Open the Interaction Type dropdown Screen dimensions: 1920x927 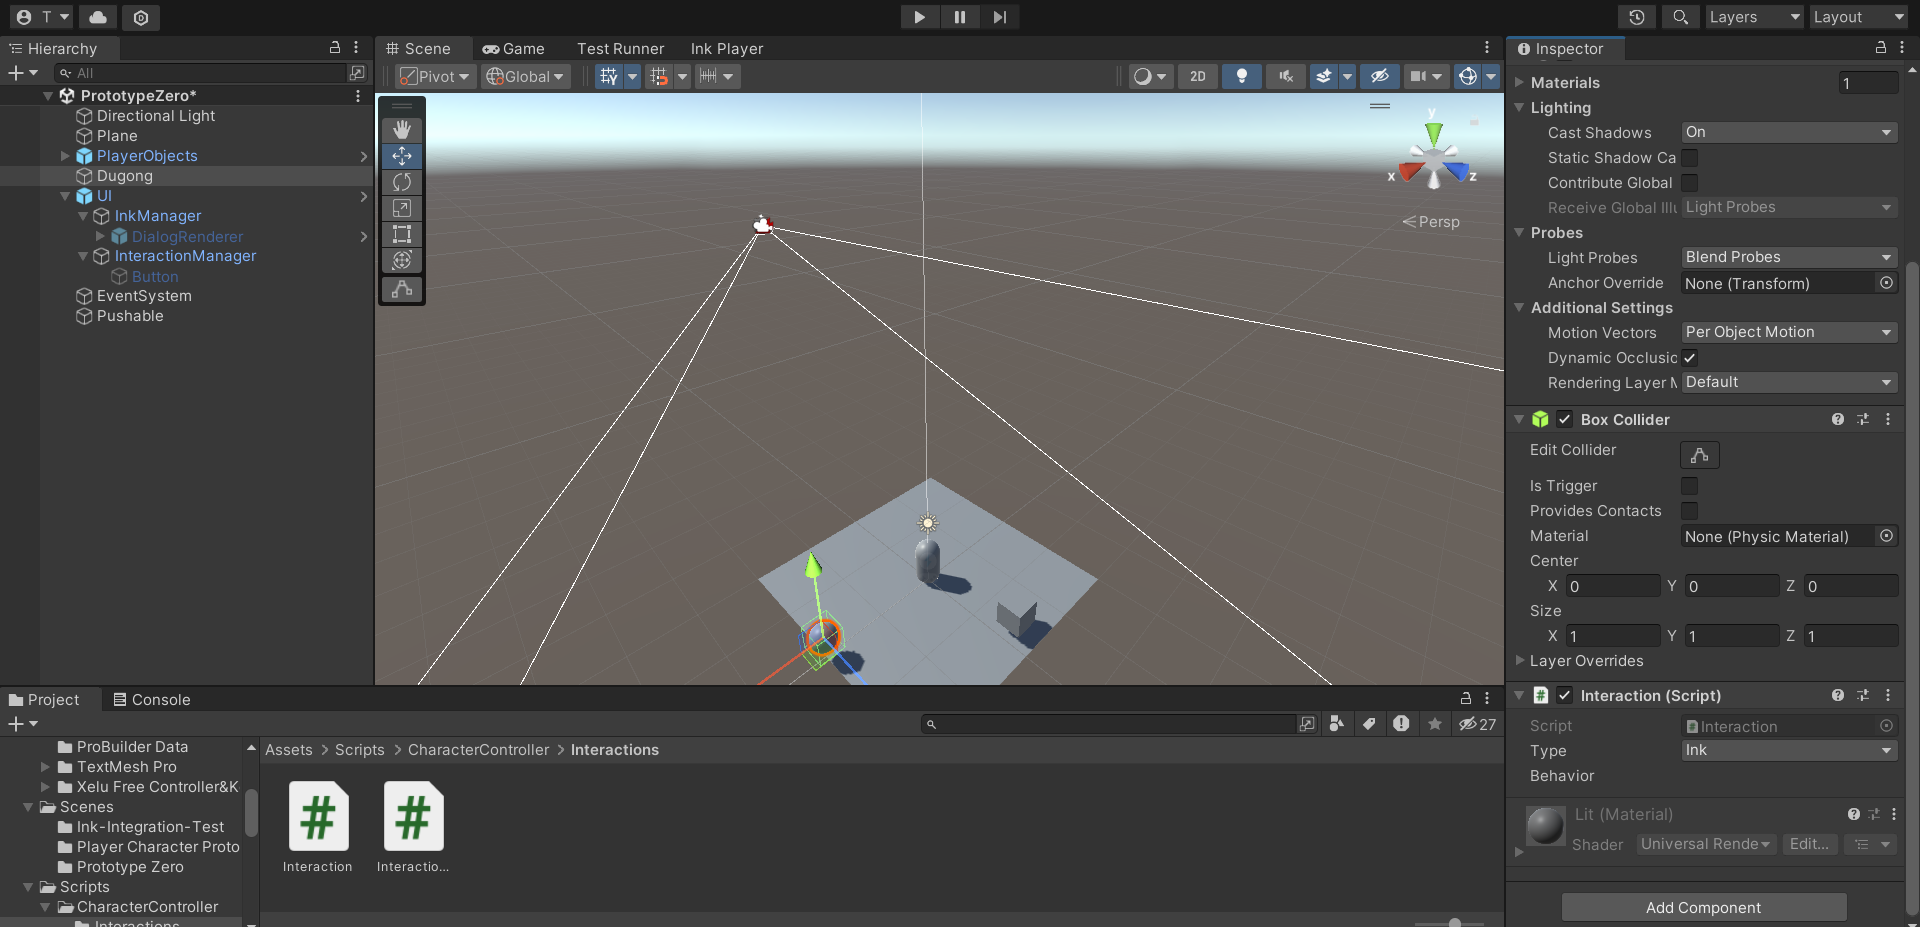(x=1787, y=751)
